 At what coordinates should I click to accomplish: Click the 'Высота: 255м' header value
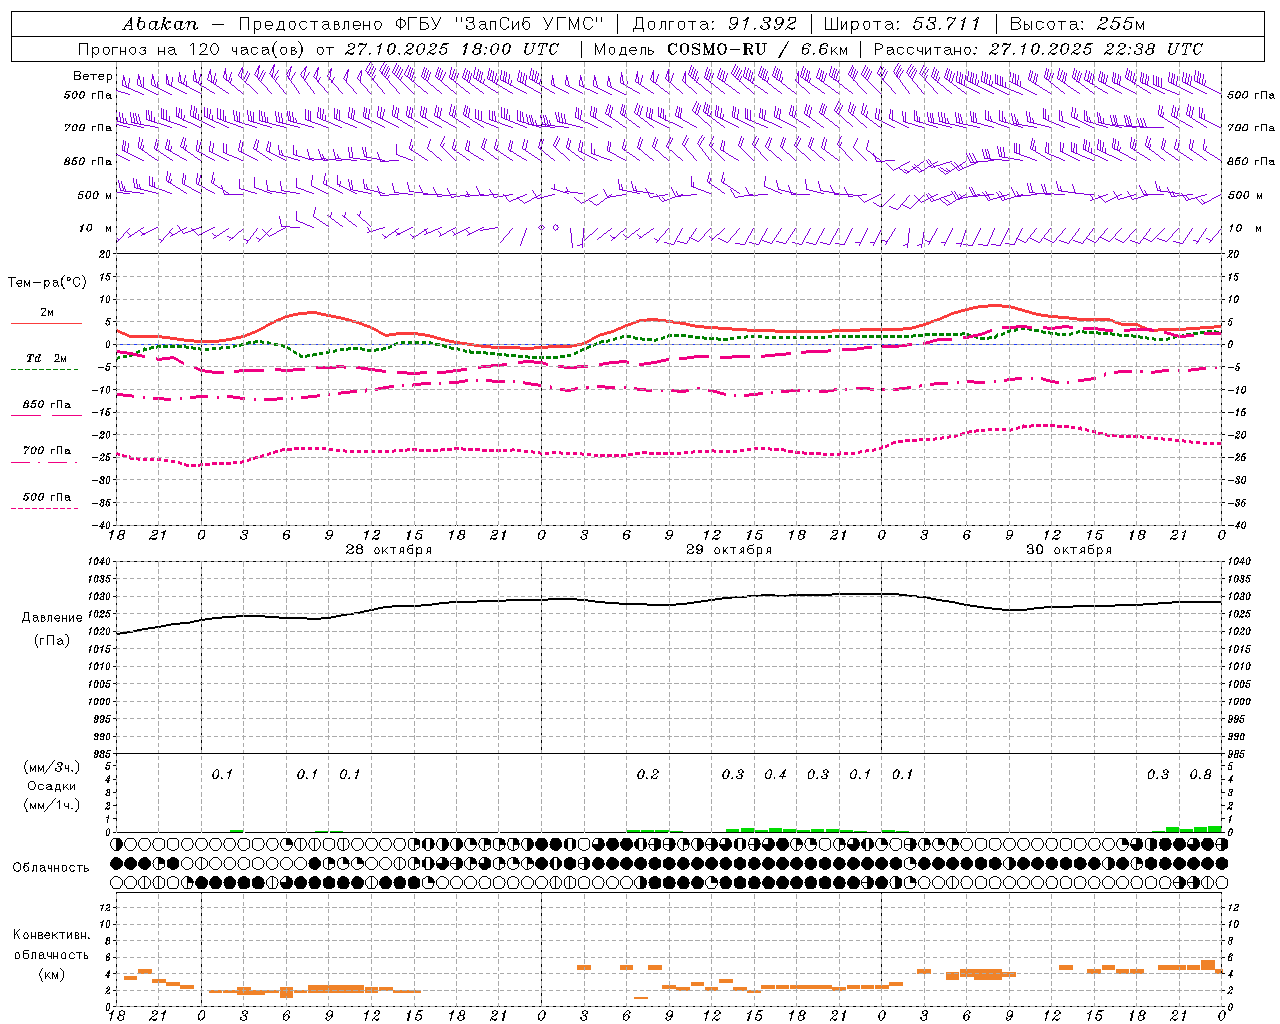[1077, 24]
